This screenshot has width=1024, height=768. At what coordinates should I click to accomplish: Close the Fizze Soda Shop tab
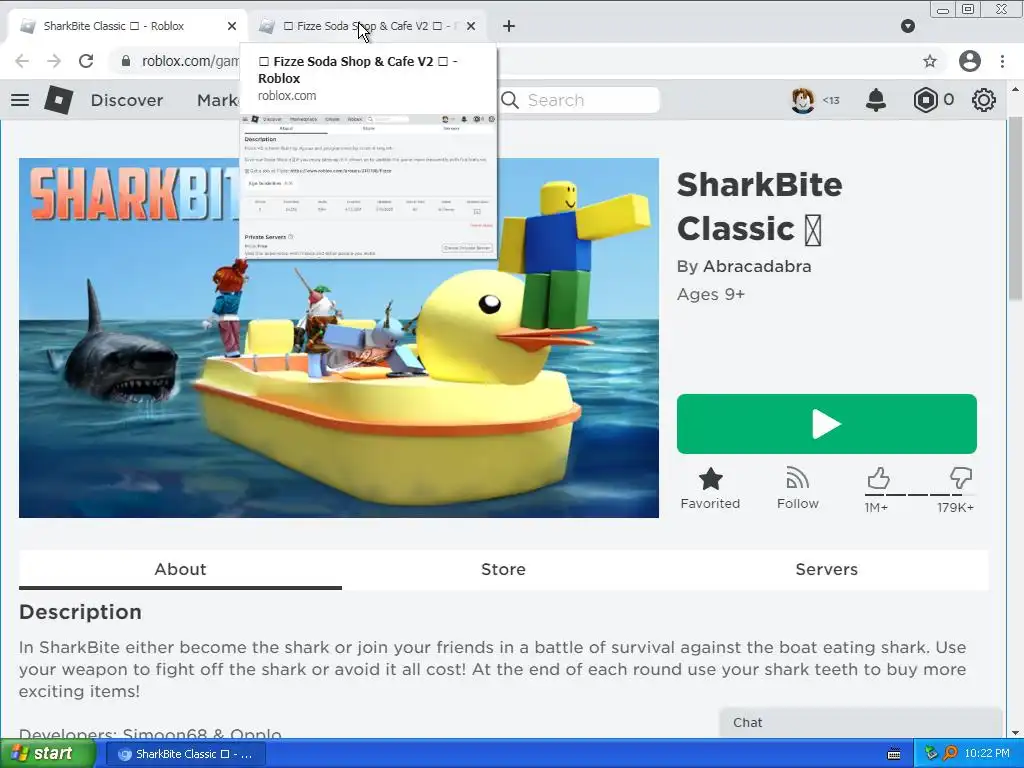point(471,26)
